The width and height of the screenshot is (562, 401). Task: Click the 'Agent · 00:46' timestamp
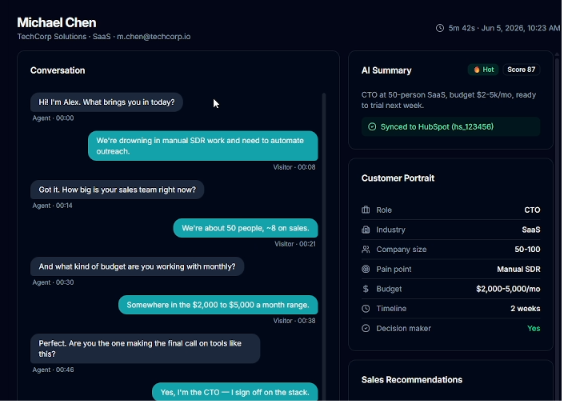pyautogui.click(x=53, y=369)
